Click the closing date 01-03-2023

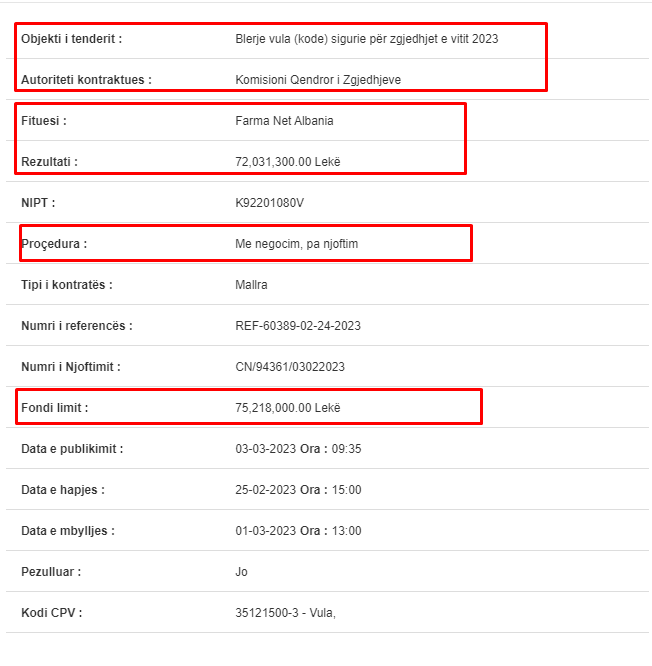pos(264,531)
